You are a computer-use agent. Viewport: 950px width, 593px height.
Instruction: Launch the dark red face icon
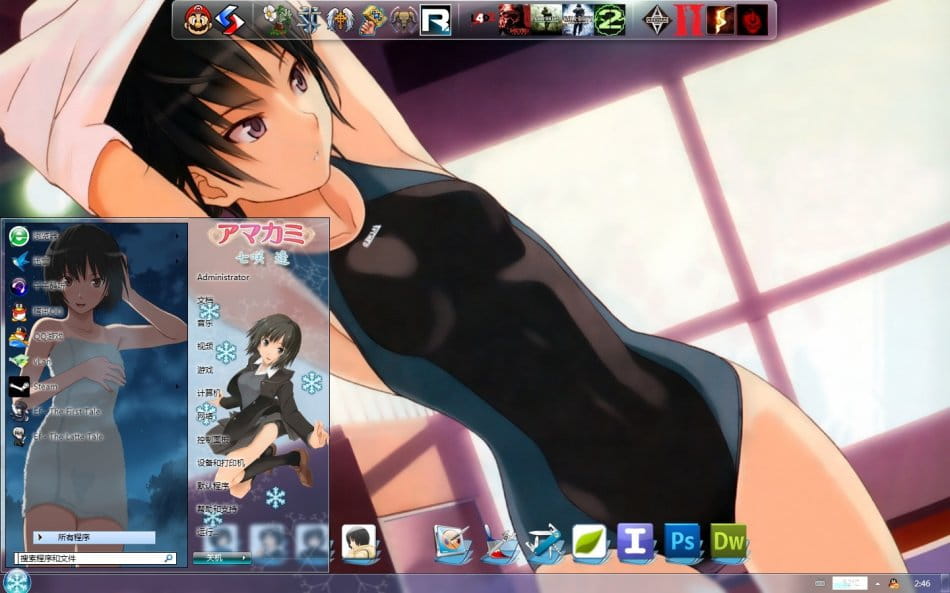(x=752, y=20)
